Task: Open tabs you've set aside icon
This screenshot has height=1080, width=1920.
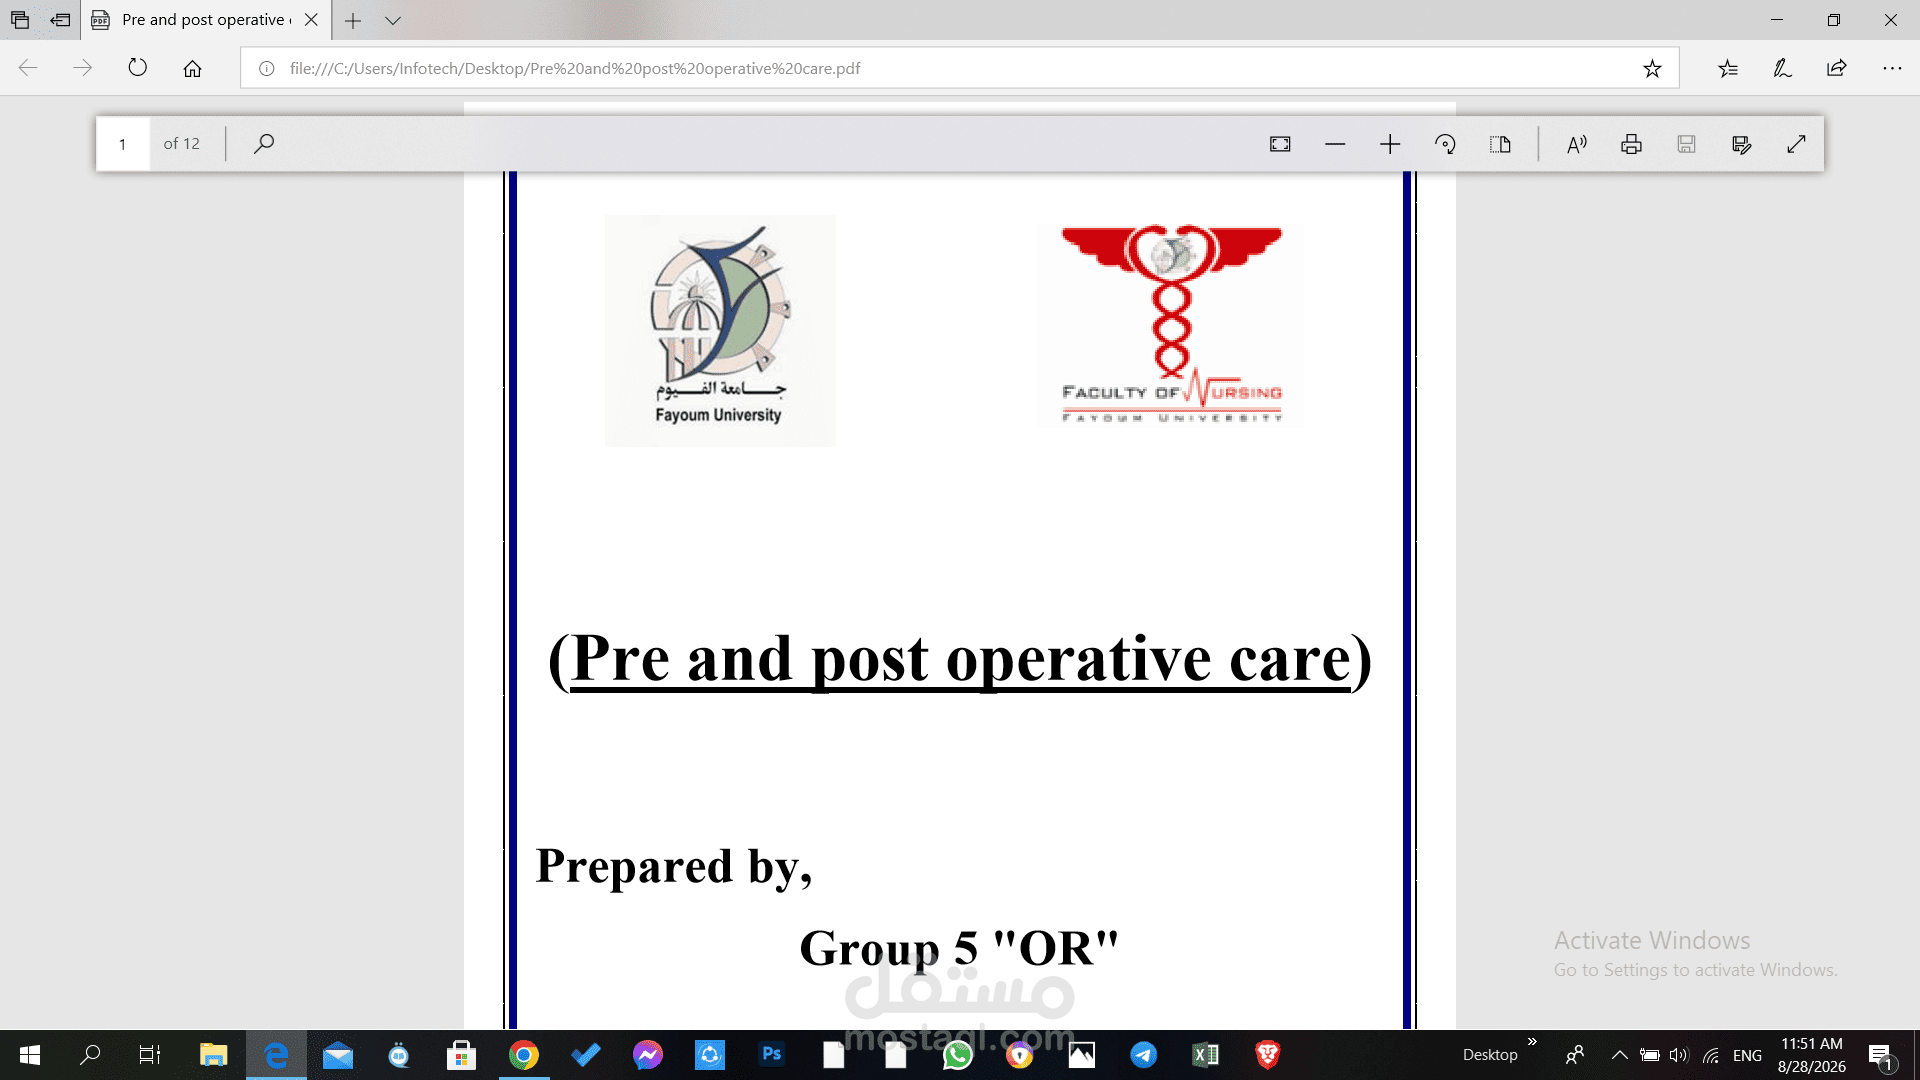Action: 20,20
